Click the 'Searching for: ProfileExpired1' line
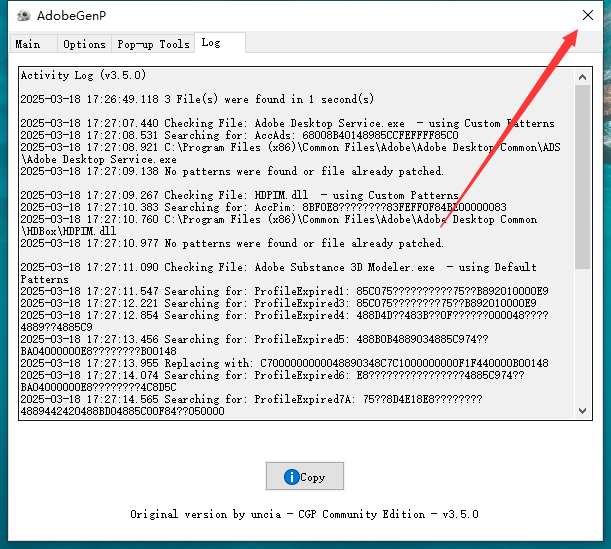Image resolution: width=611 pixels, height=549 pixels. pos(284,291)
